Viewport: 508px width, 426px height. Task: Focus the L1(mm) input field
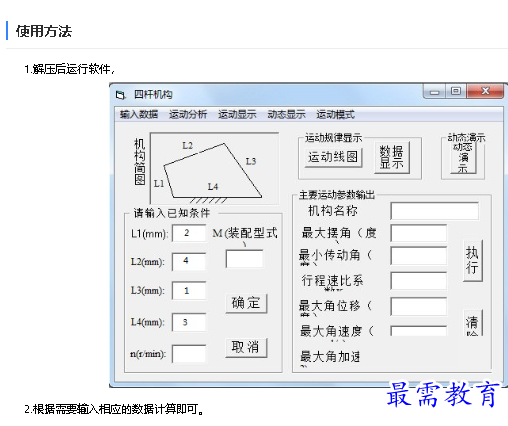tap(189, 233)
